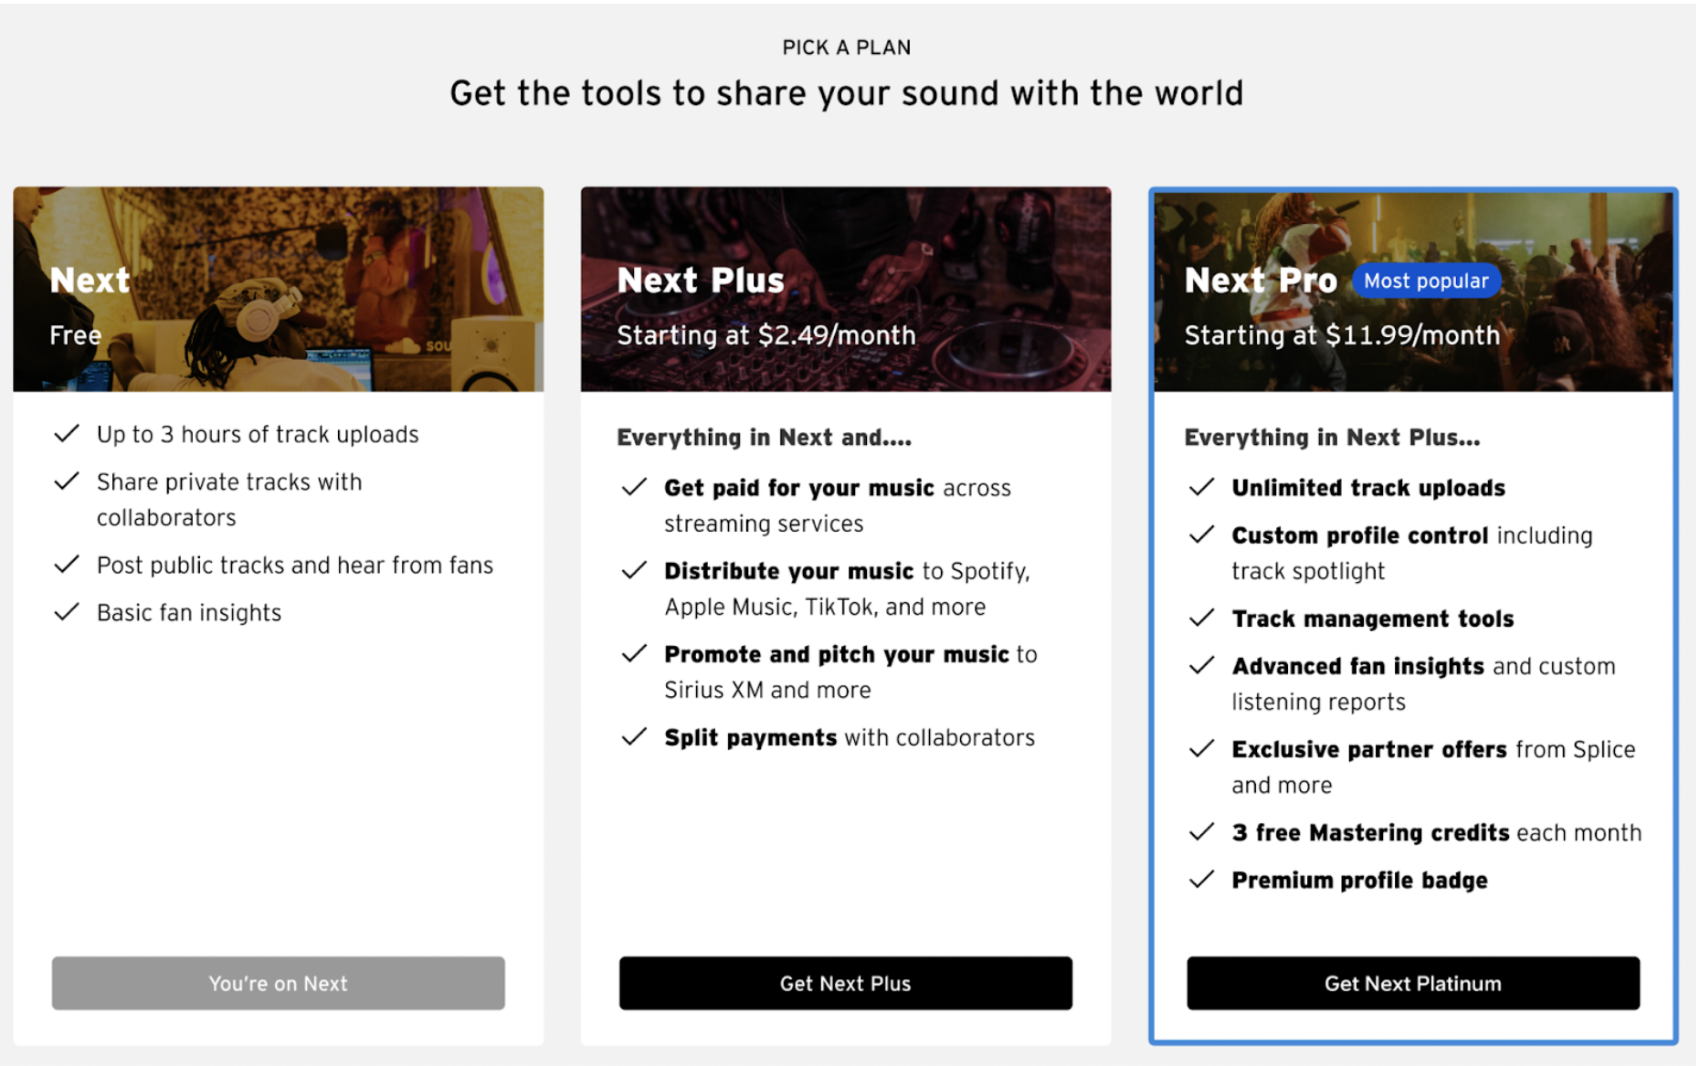Click the Next plan header image
1696x1066 pixels.
click(277, 288)
